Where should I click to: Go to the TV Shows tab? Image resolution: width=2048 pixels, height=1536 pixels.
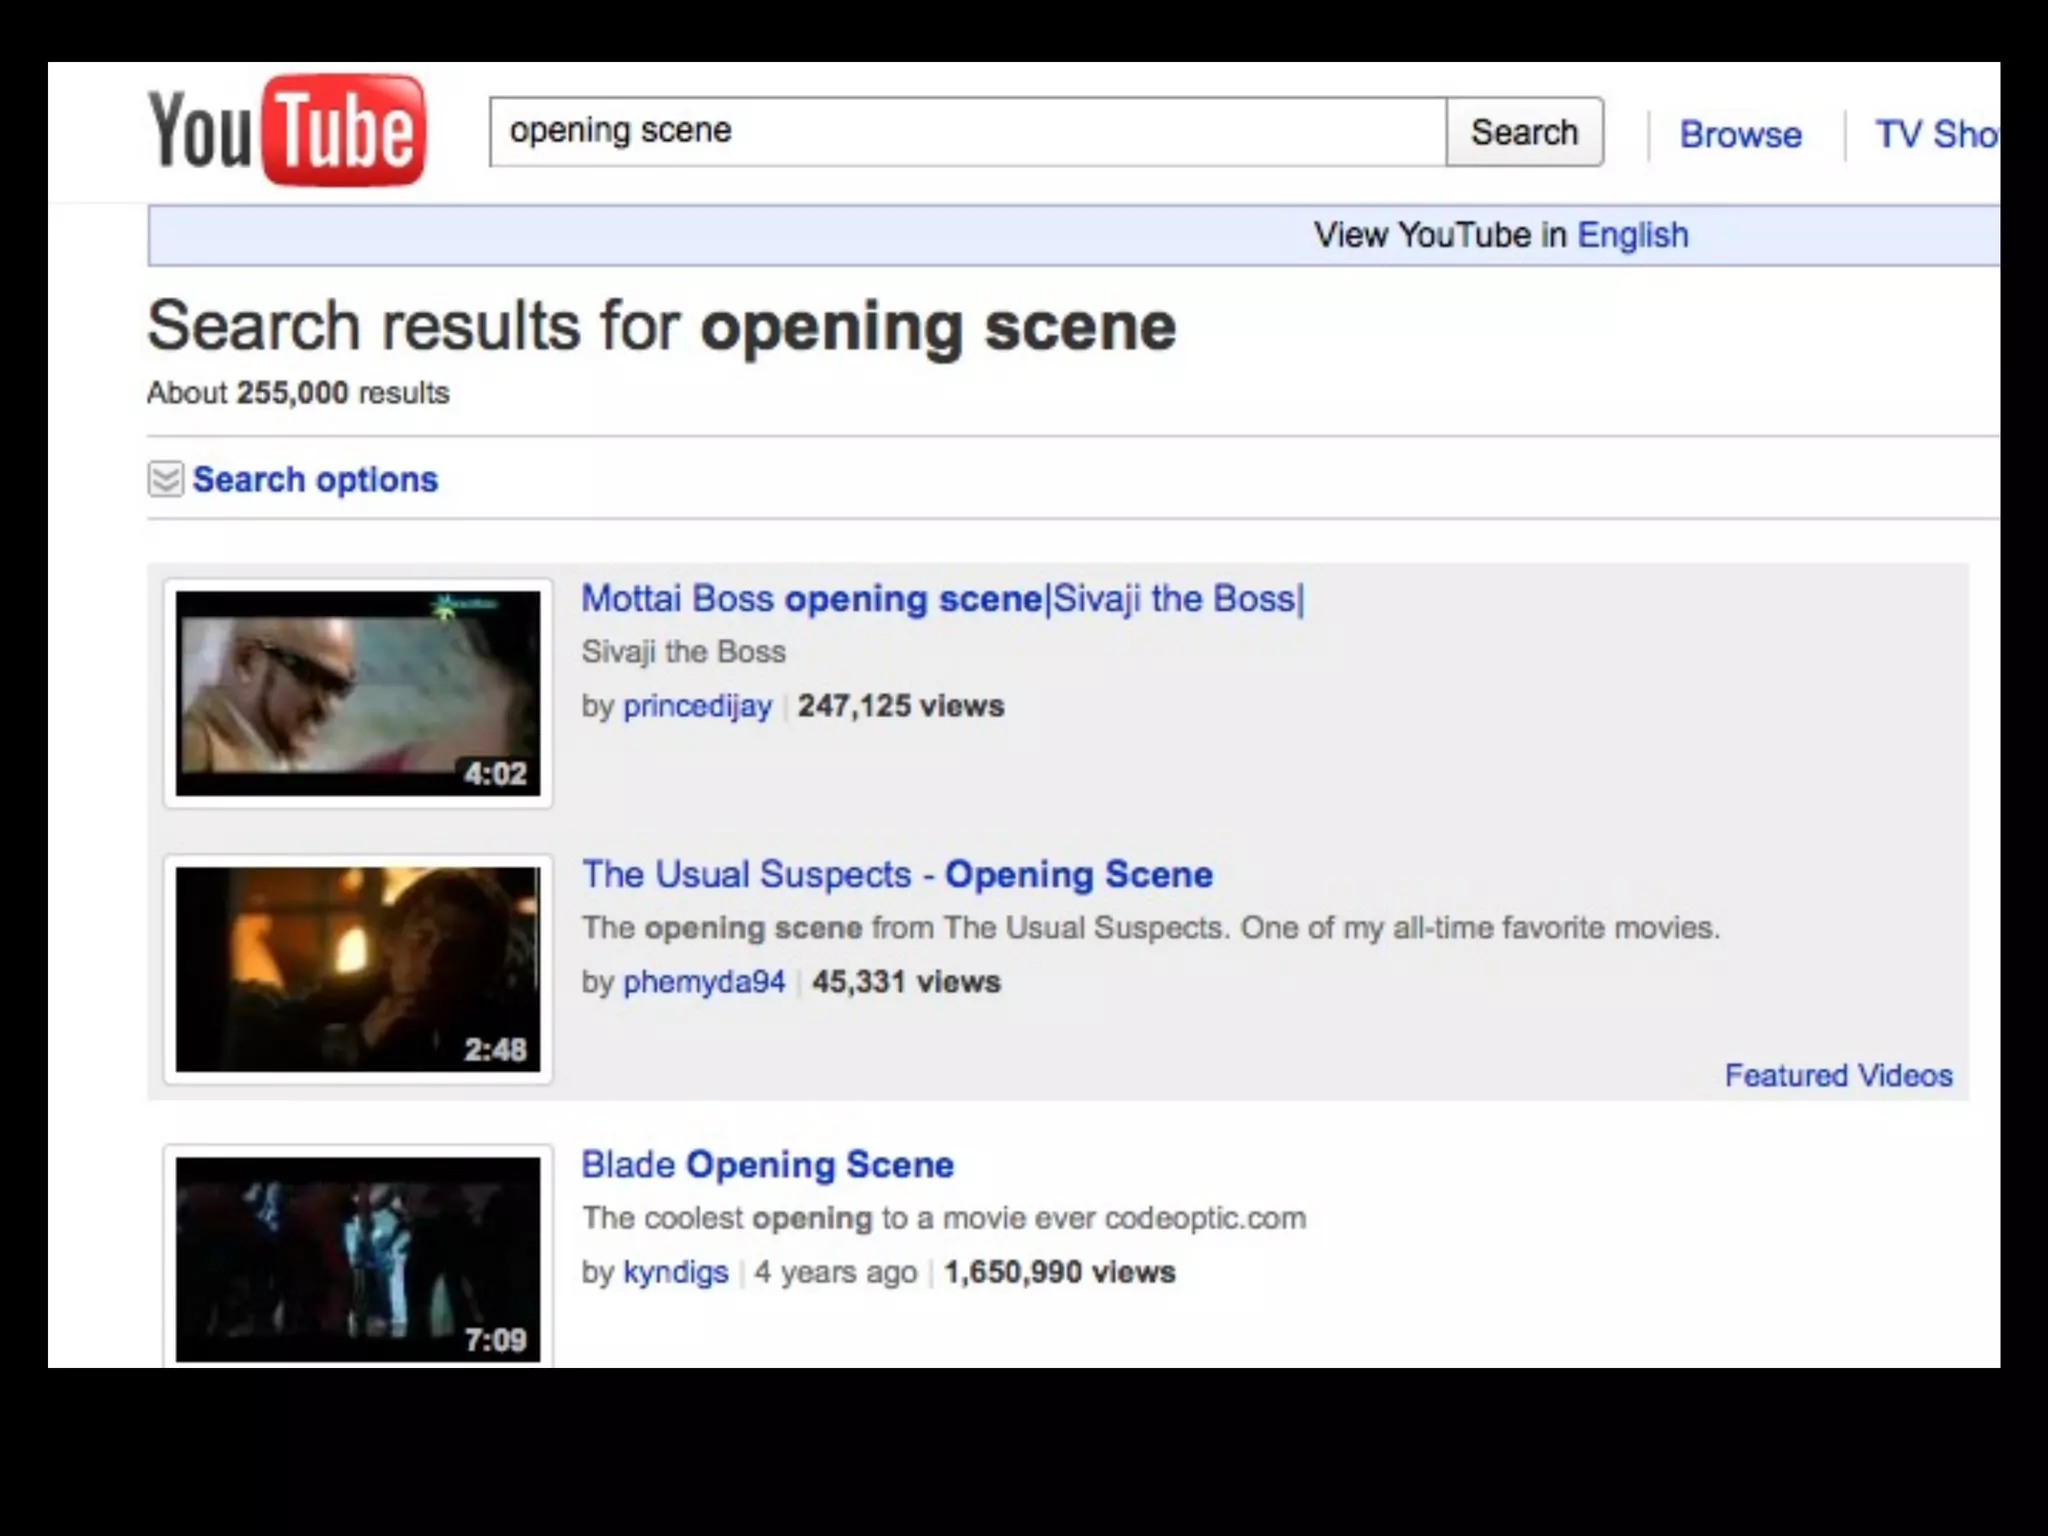1935,134
